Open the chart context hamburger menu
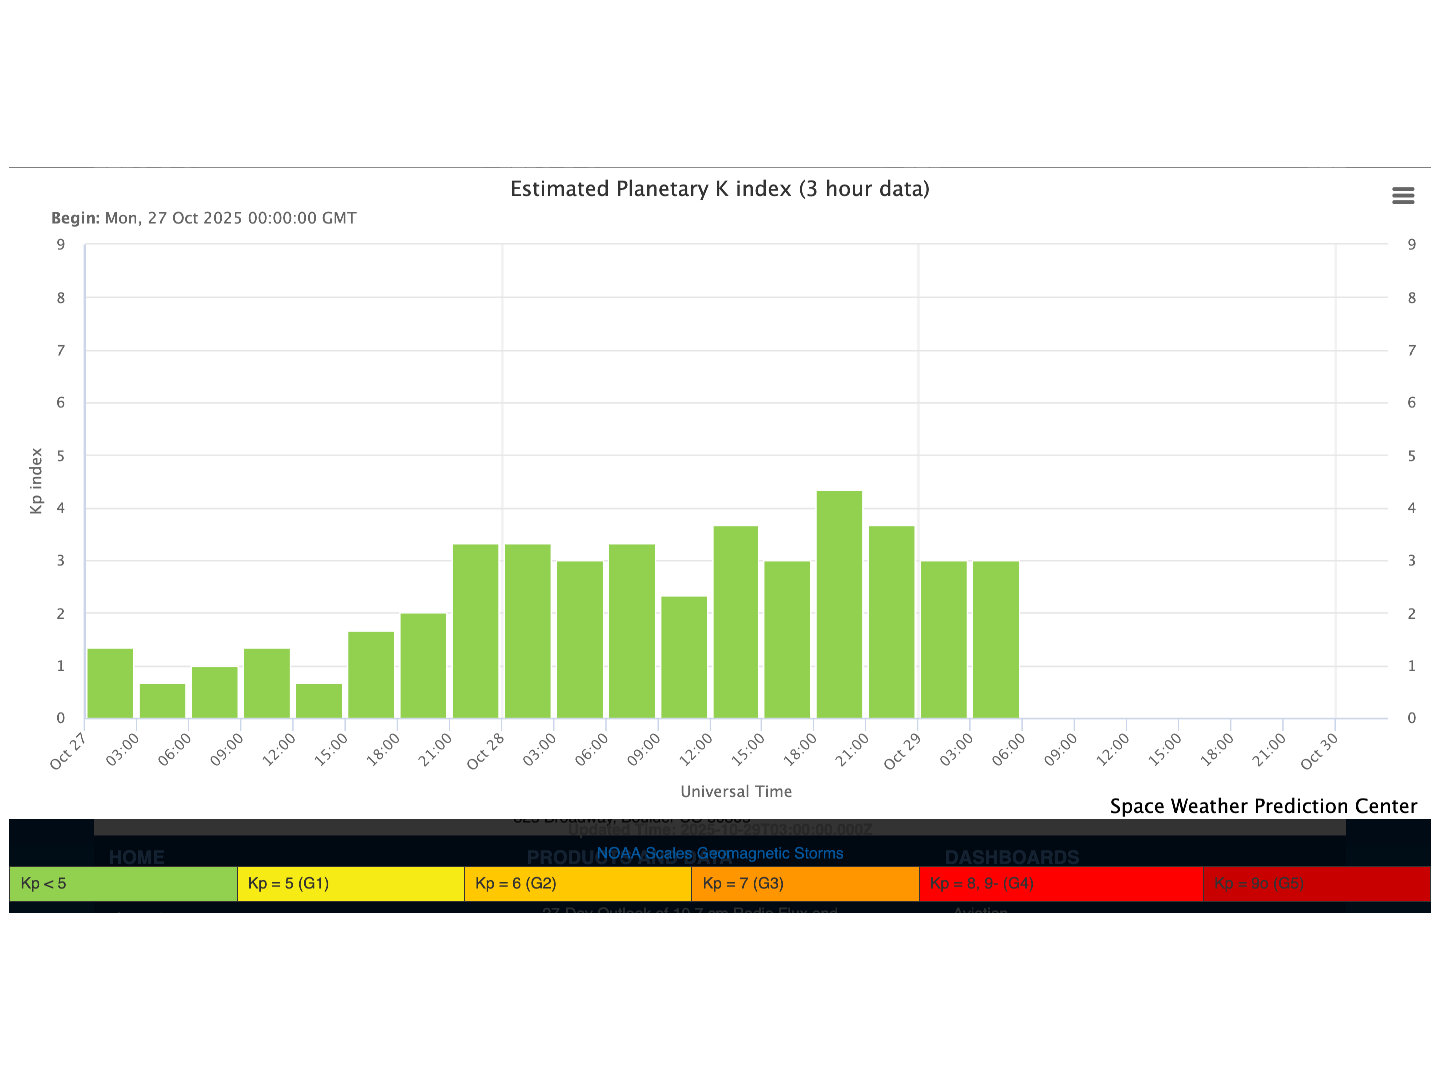 1403,196
